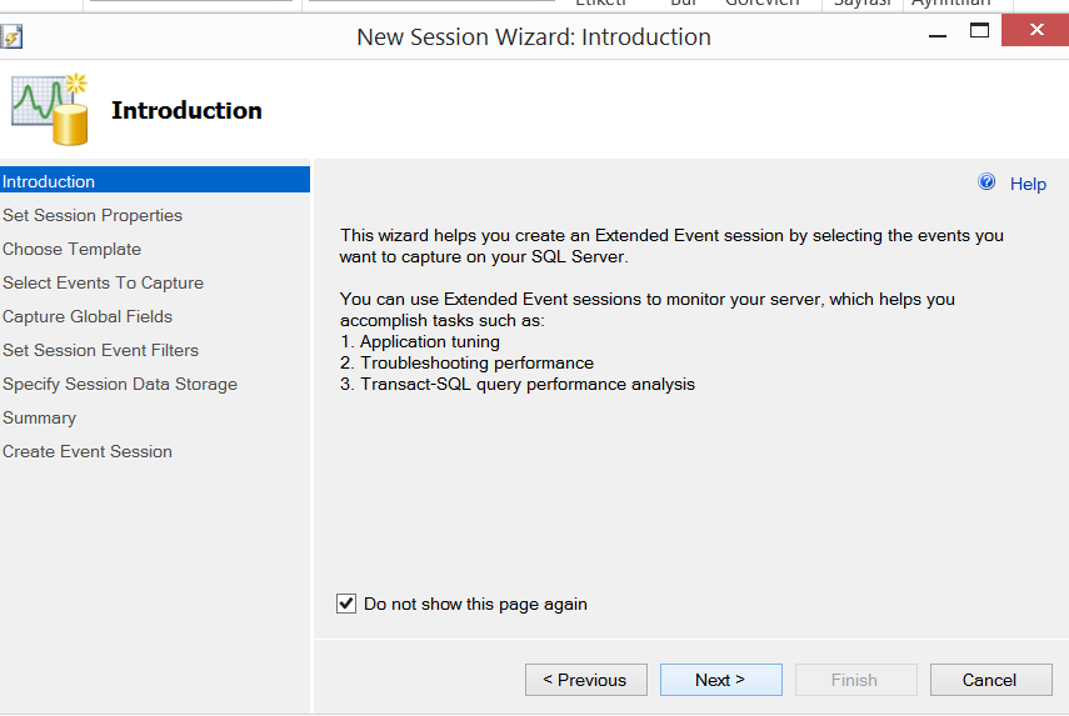
Task: Click the disabled Finish button
Action: click(856, 680)
